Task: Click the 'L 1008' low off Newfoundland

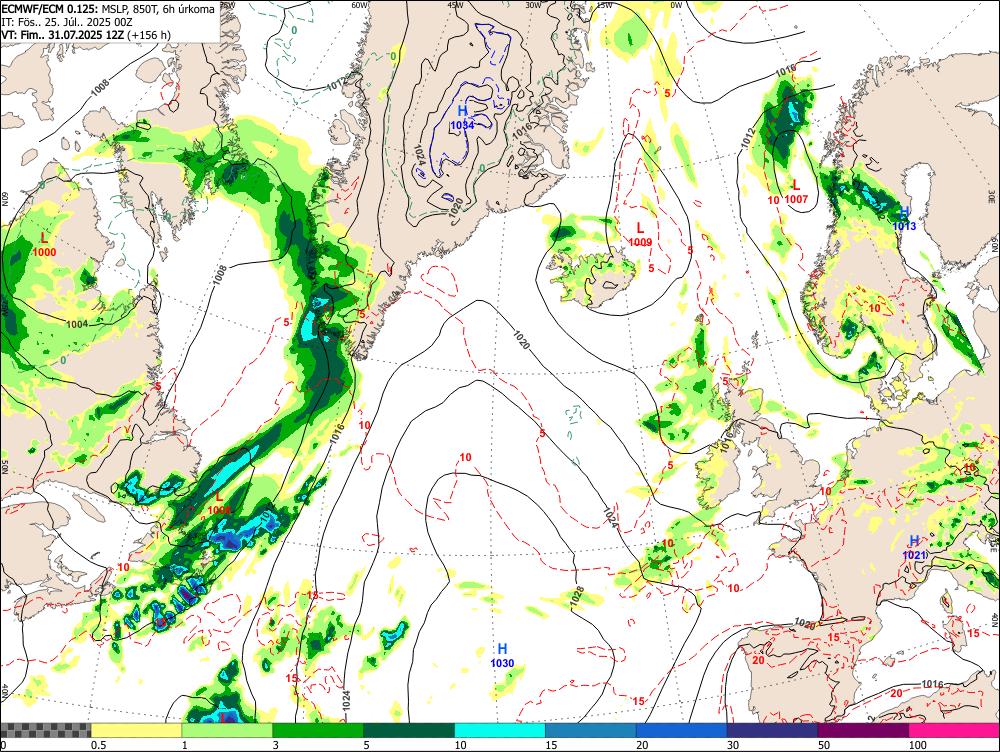Action: [219, 503]
